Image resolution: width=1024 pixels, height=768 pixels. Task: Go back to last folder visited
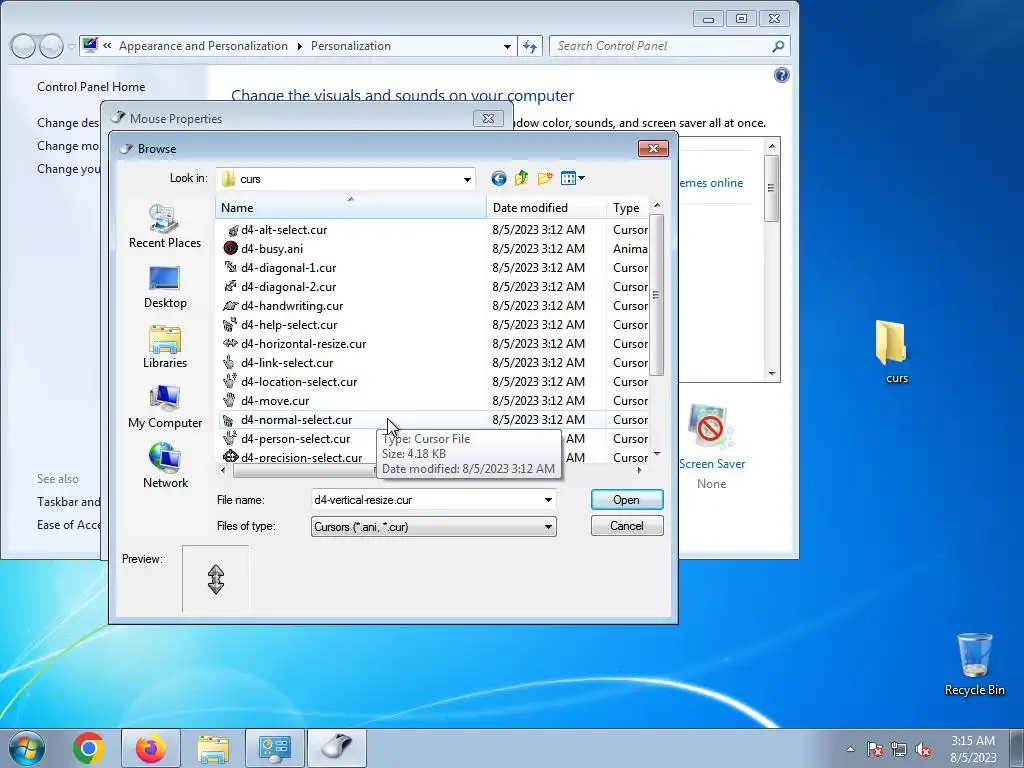(499, 178)
